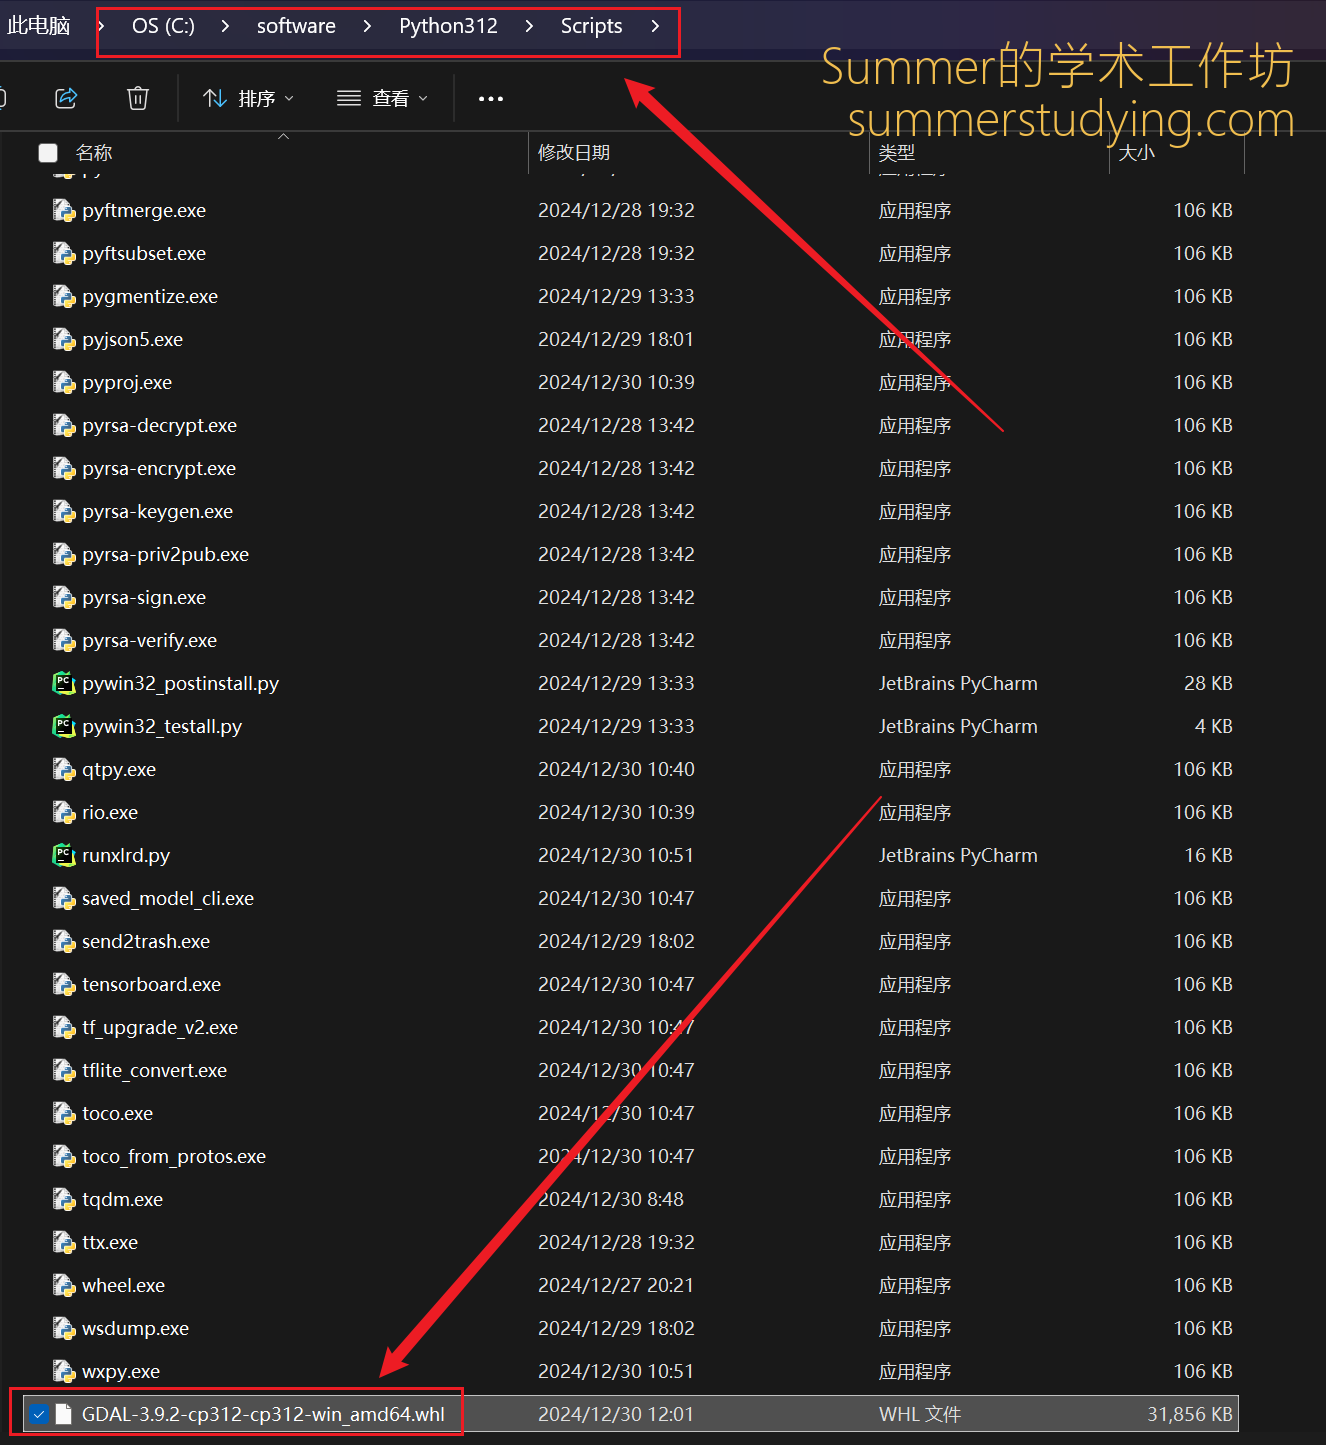The height and width of the screenshot is (1445, 1326).
Task: Click the wheel.exe file icon
Action: (64, 1286)
